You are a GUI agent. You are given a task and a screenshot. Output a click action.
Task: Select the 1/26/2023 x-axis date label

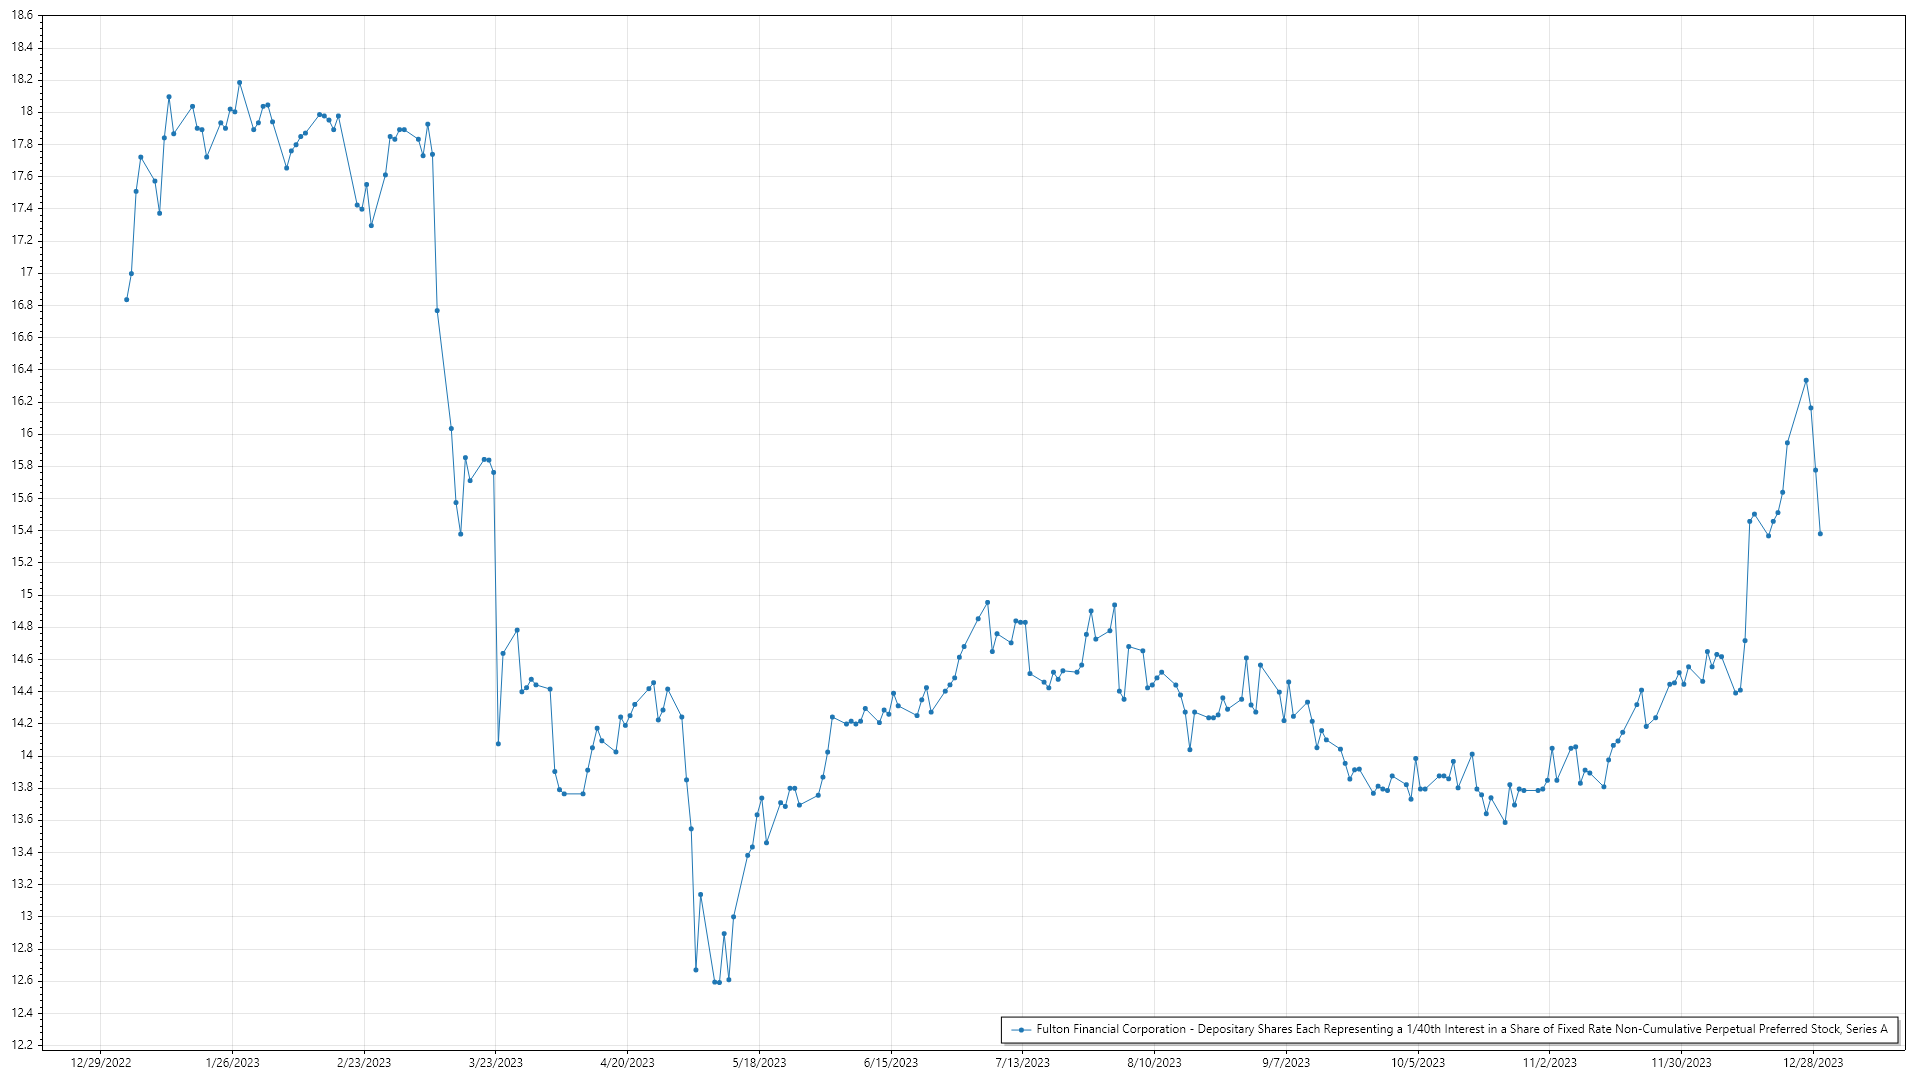point(232,1063)
